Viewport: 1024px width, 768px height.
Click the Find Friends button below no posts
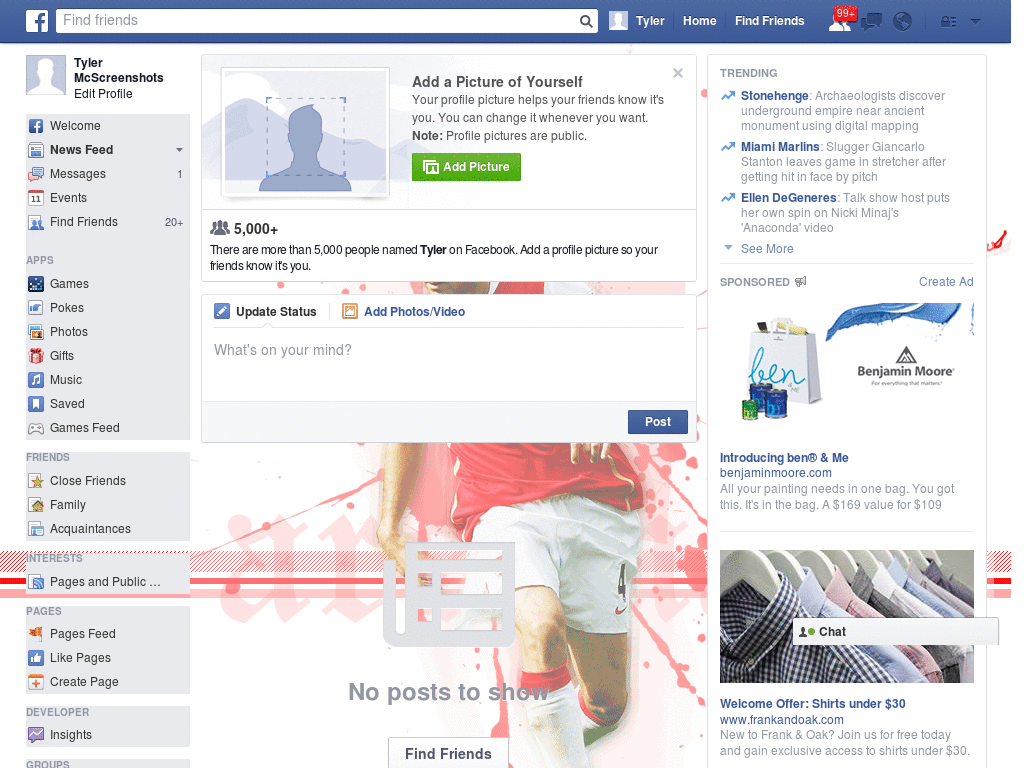click(448, 753)
